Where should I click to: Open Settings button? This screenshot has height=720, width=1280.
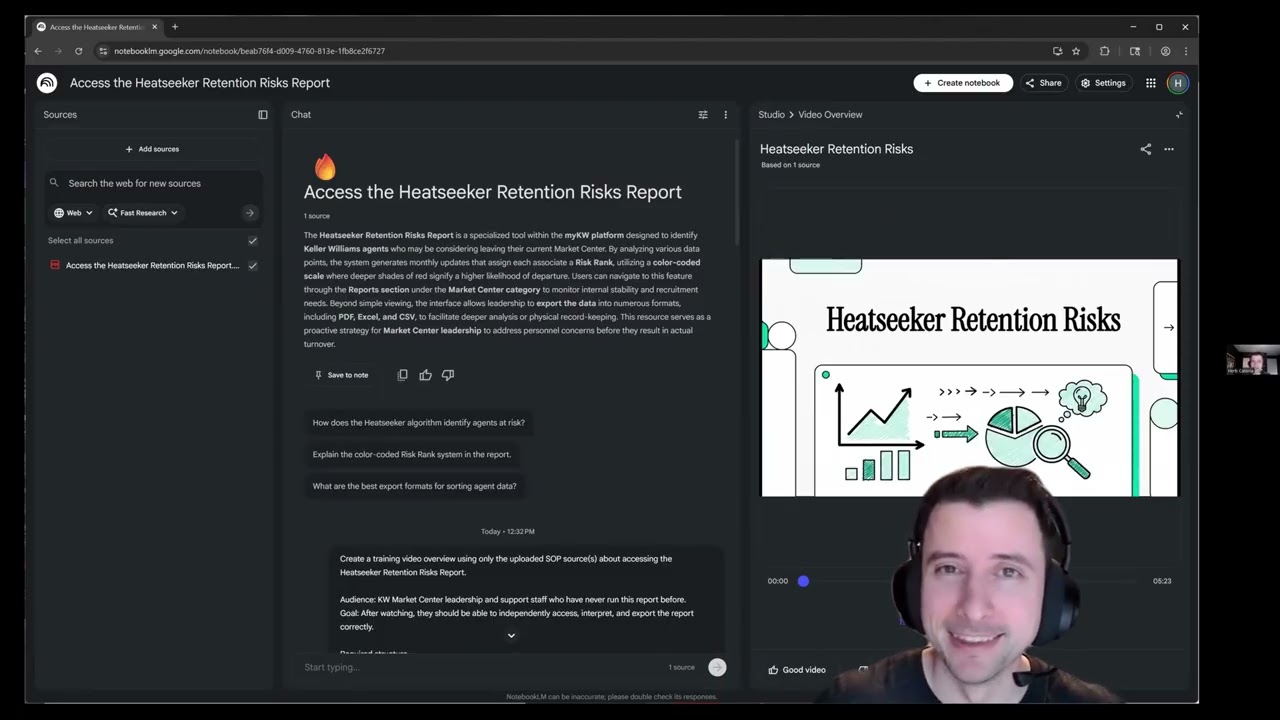coord(1103,83)
